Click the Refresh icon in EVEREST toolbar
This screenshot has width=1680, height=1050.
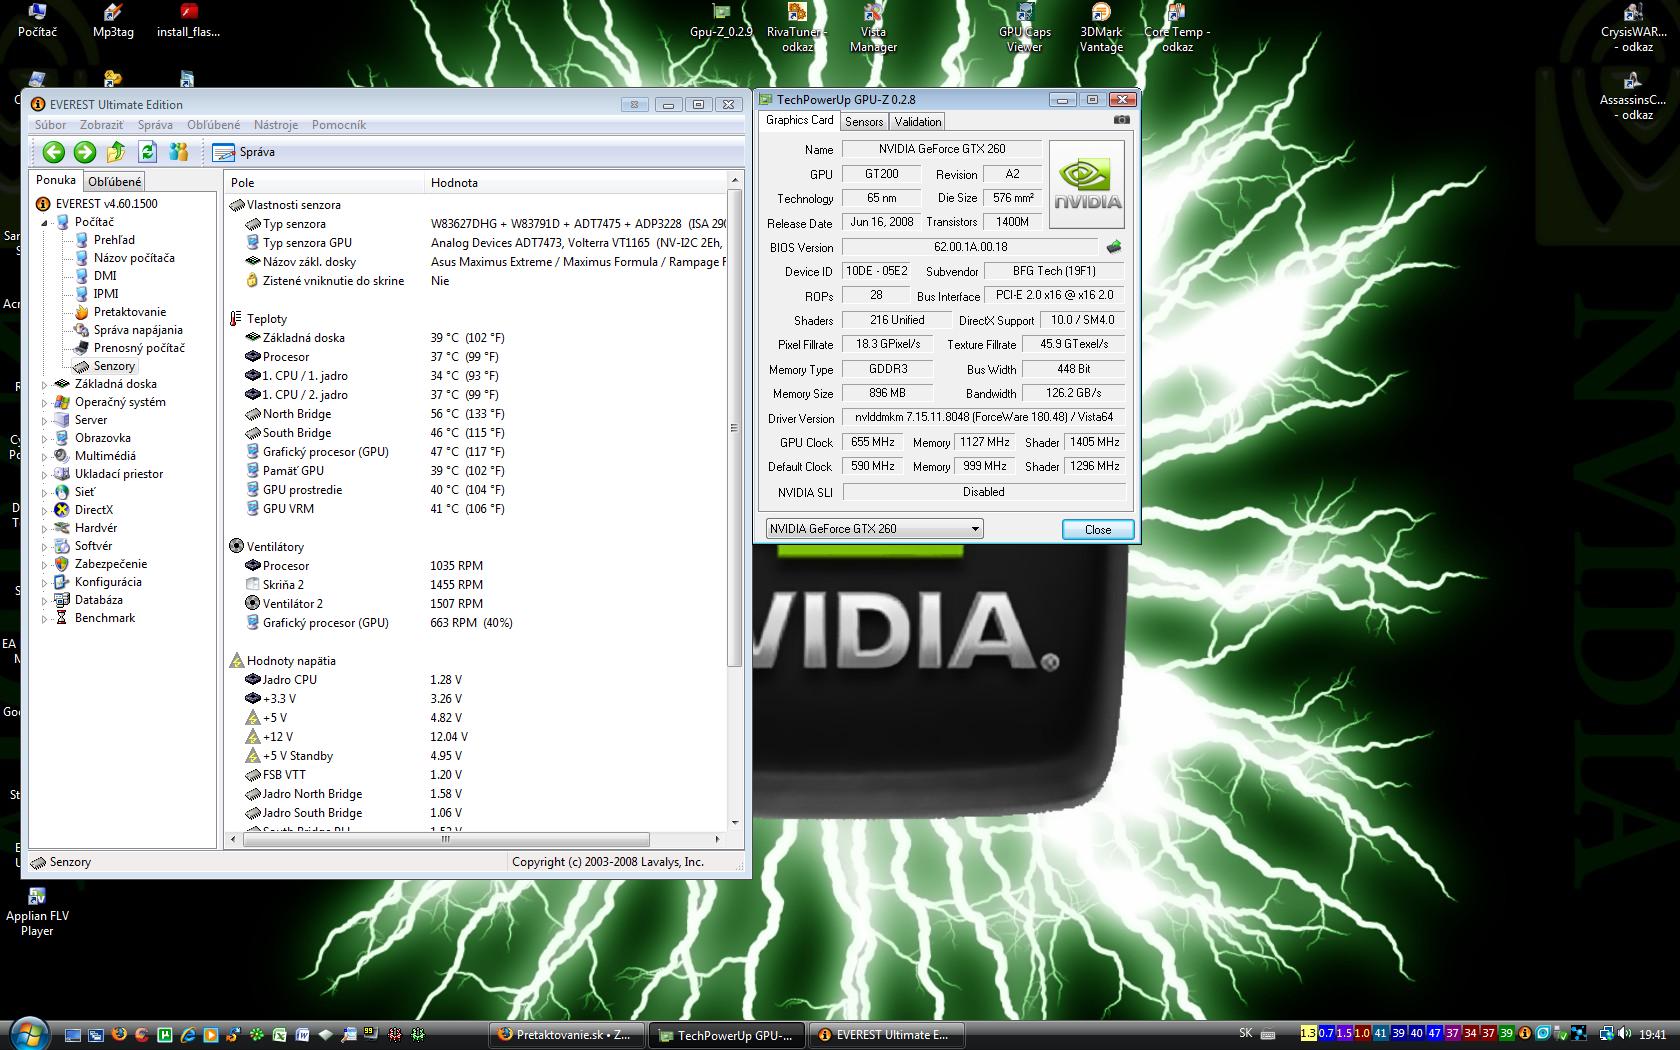coord(148,152)
